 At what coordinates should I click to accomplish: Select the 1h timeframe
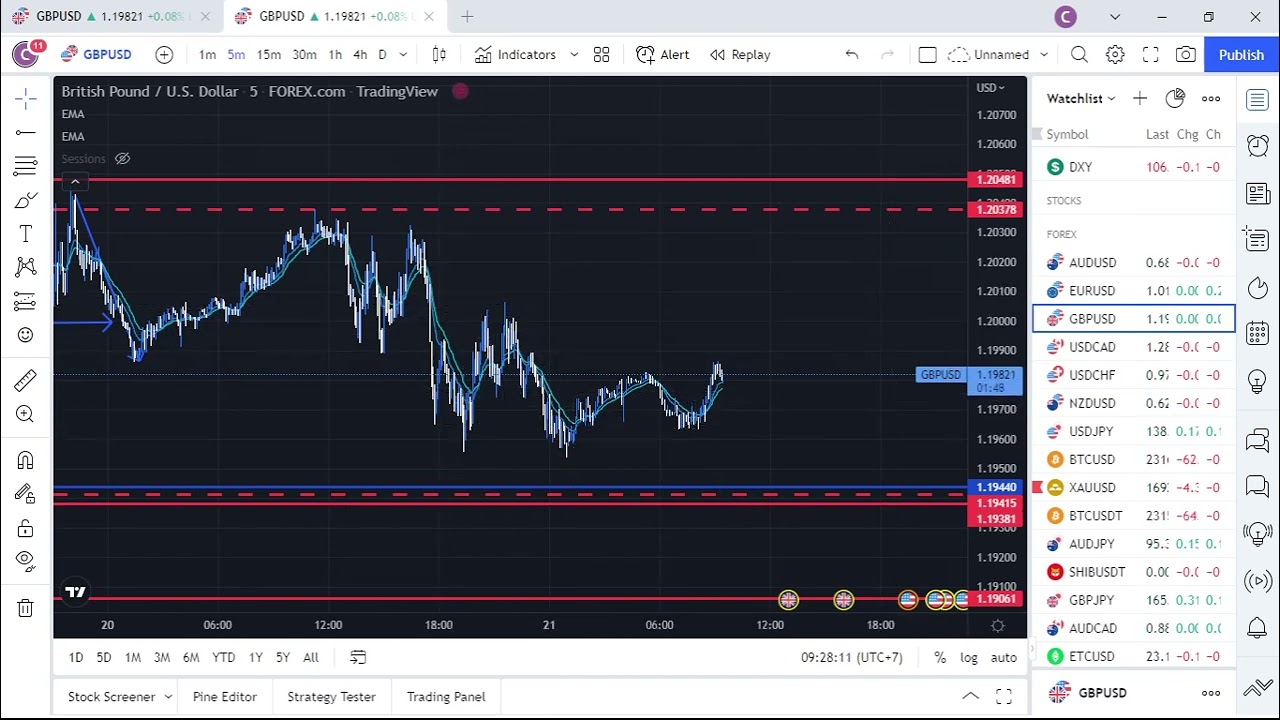335,55
